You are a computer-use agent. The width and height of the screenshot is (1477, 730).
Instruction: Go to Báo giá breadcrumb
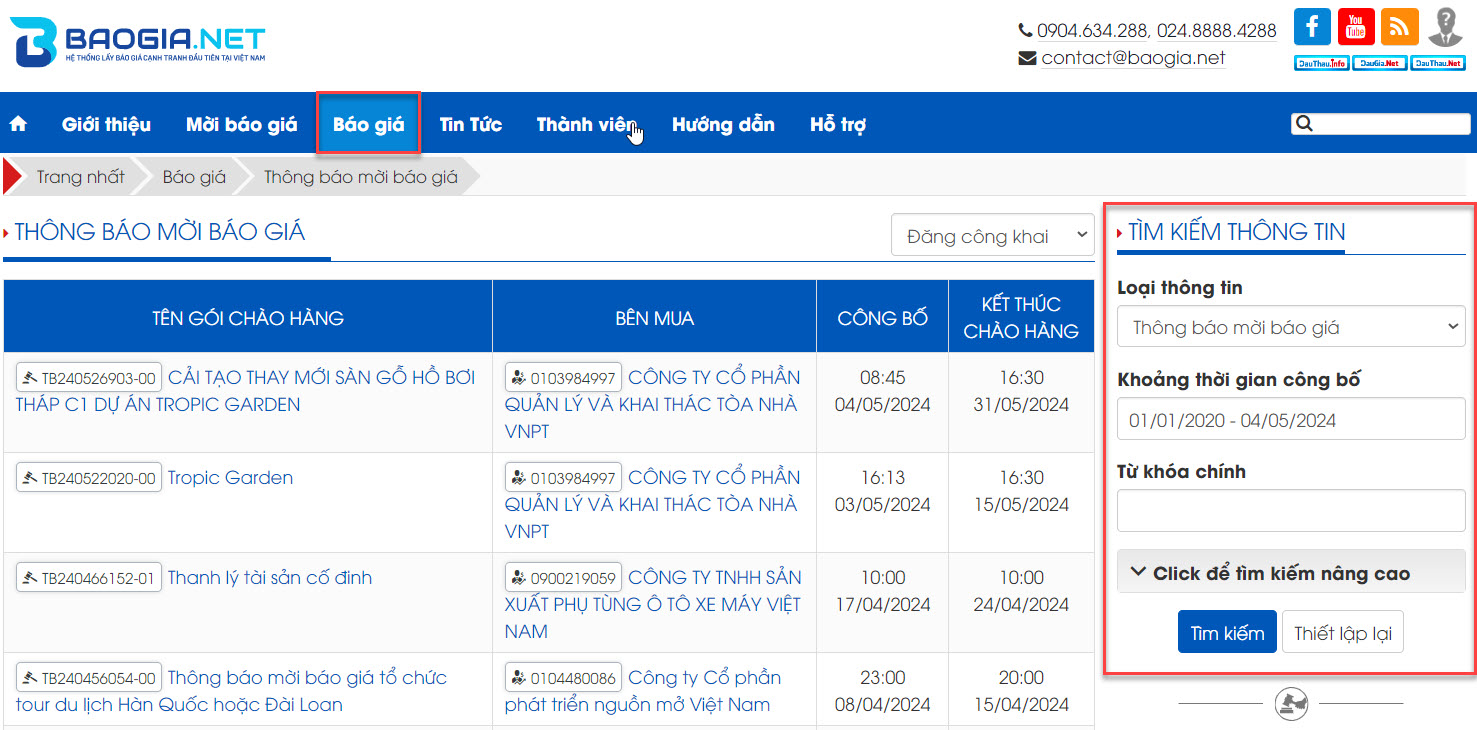pyautogui.click(x=194, y=177)
